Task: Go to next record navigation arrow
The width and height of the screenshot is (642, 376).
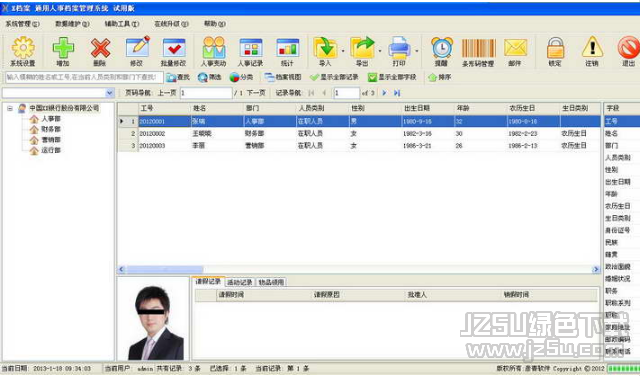Action: pos(384,93)
